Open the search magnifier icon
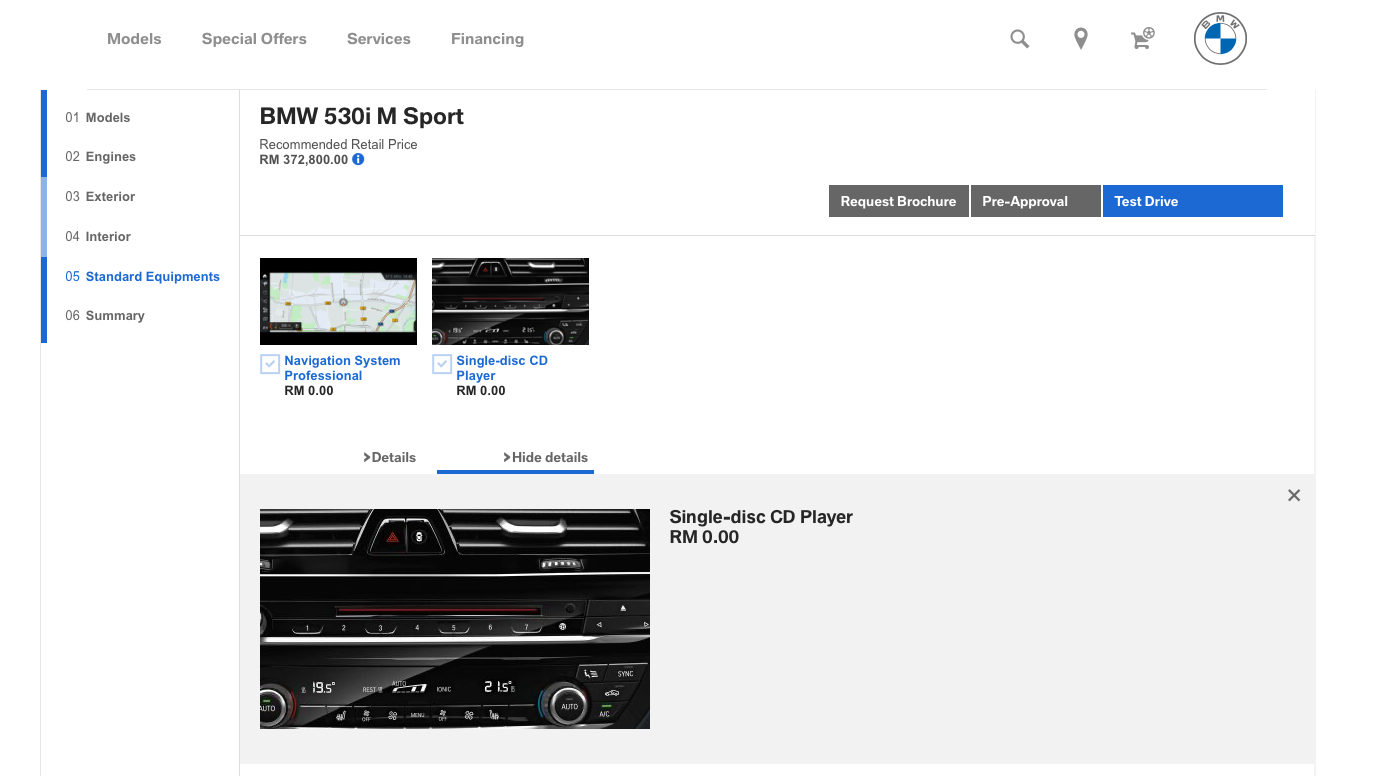This screenshot has height=776, width=1394. tap(1019, 39)
